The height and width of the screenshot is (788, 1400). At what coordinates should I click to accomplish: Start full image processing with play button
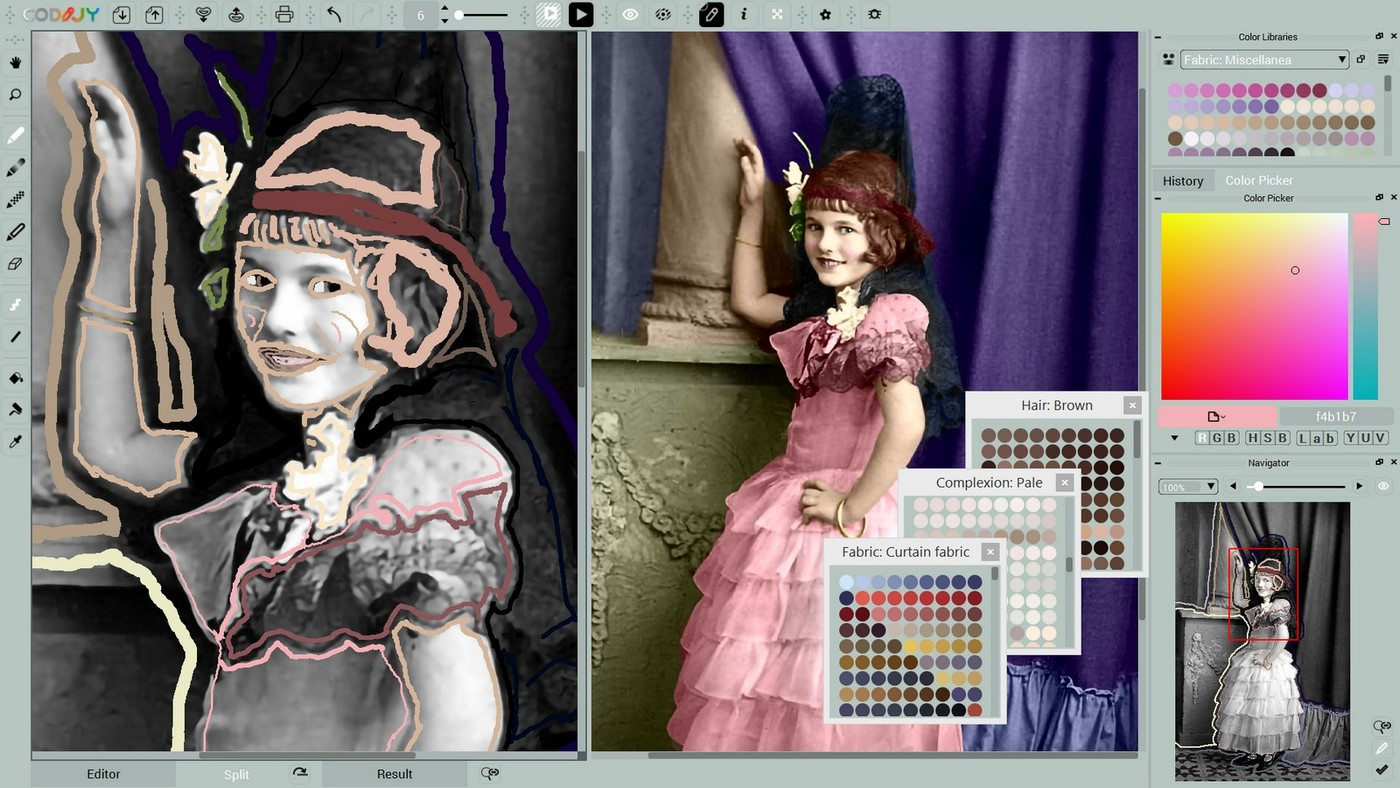[x=580, y=15]
